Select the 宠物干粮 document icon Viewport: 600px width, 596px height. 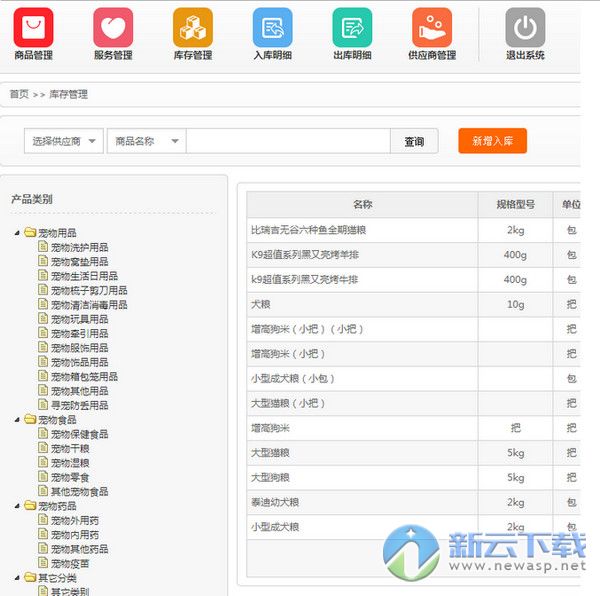point(43,448)
